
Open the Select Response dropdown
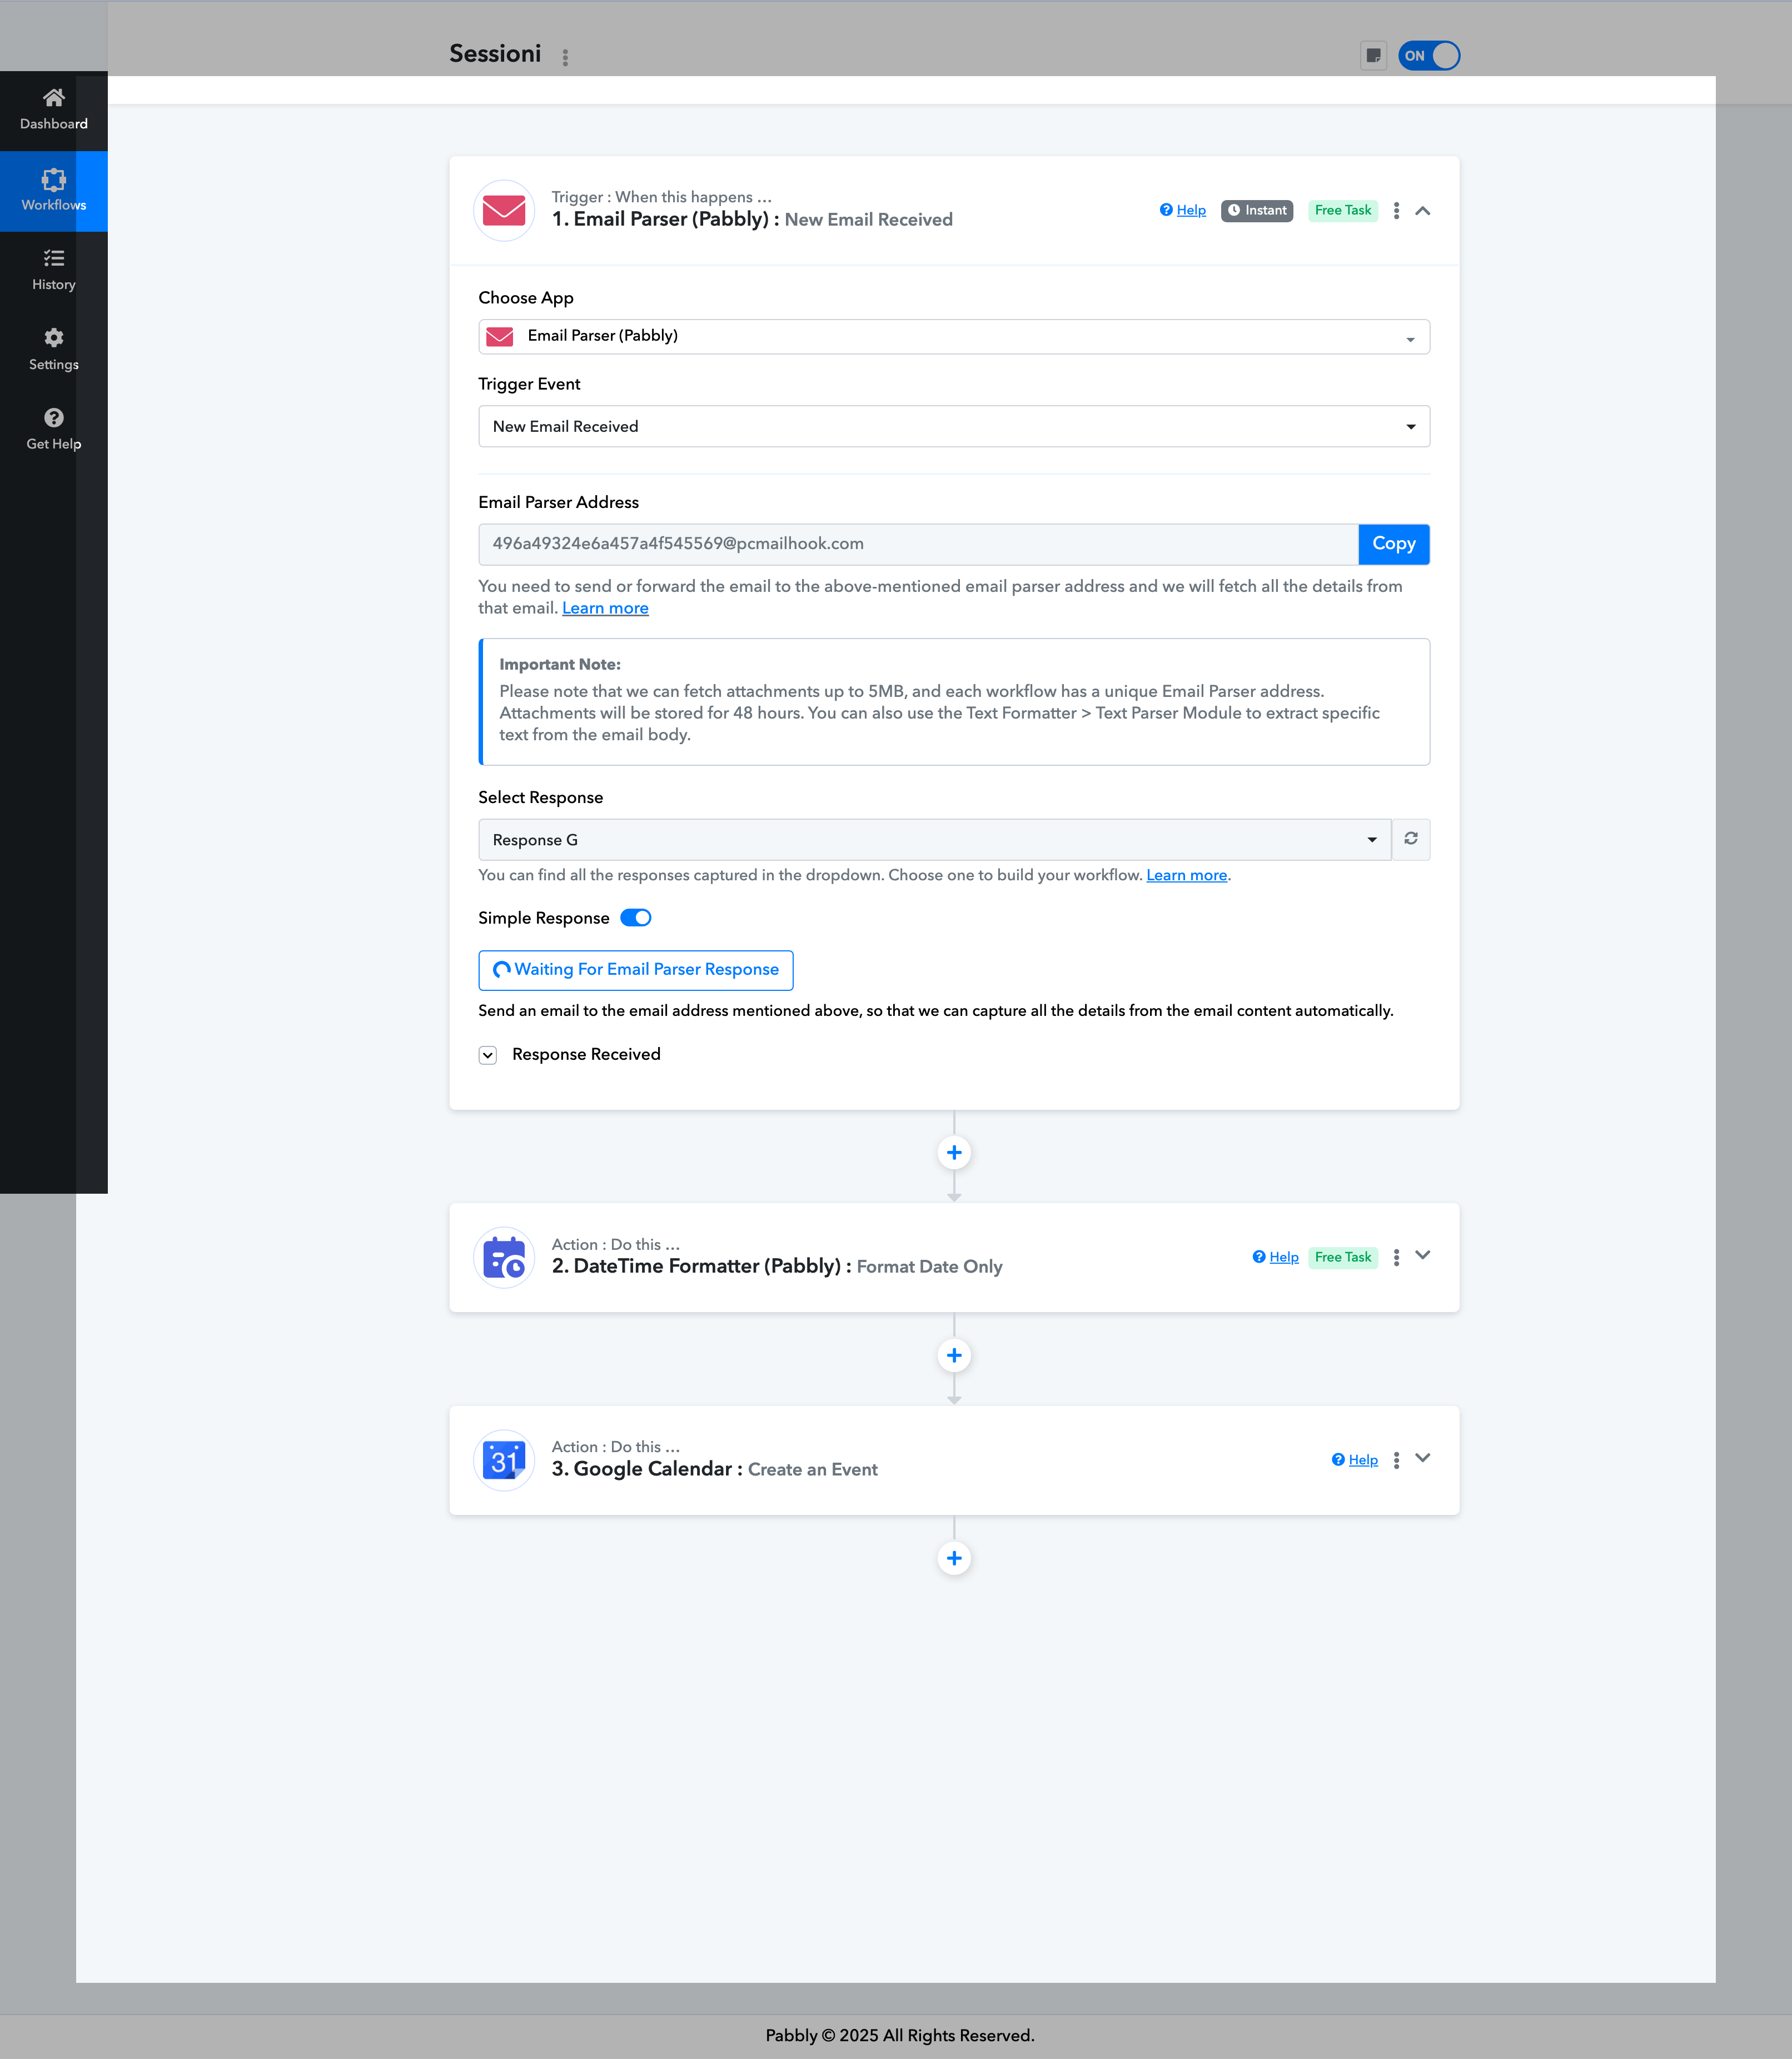click(x=935, y=840)
